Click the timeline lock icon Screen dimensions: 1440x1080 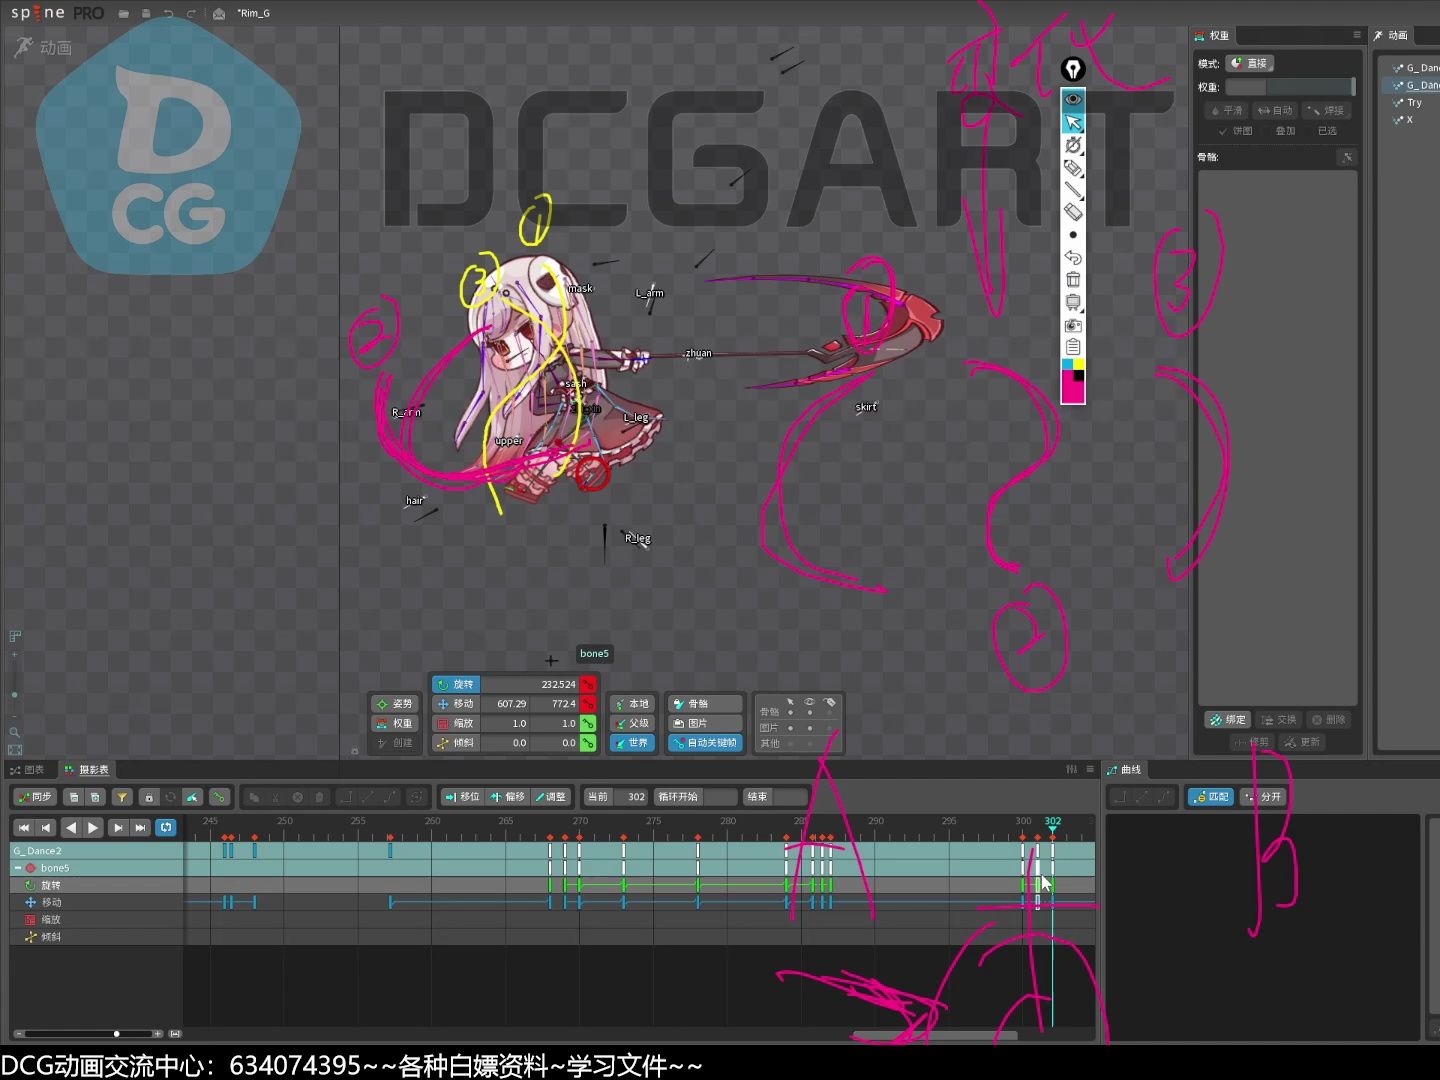pos(148,797)
